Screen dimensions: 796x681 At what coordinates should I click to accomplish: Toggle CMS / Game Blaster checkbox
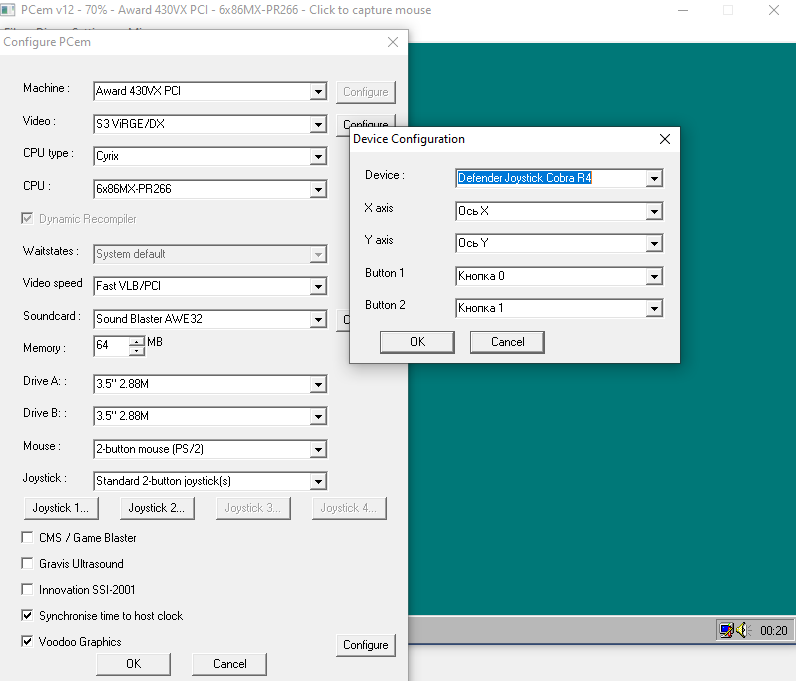pyautogui.click(x=27, y=537)
